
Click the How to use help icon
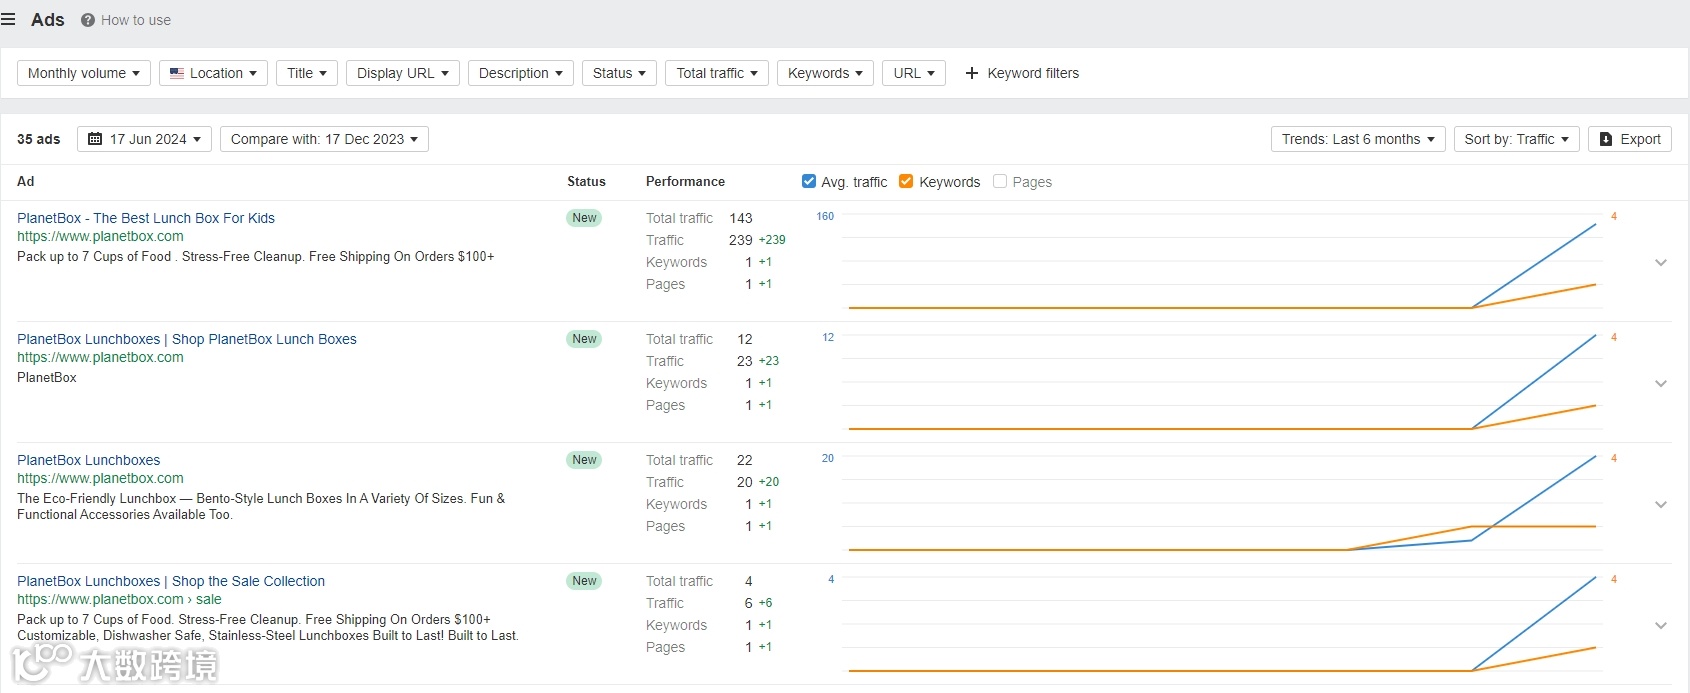click(88, 20)
